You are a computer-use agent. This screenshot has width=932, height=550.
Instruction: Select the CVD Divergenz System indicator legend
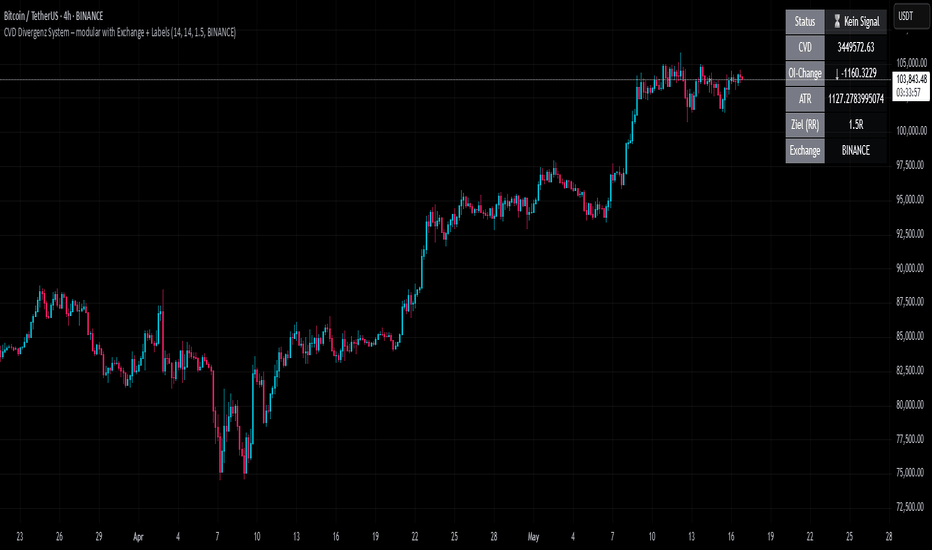119,32
